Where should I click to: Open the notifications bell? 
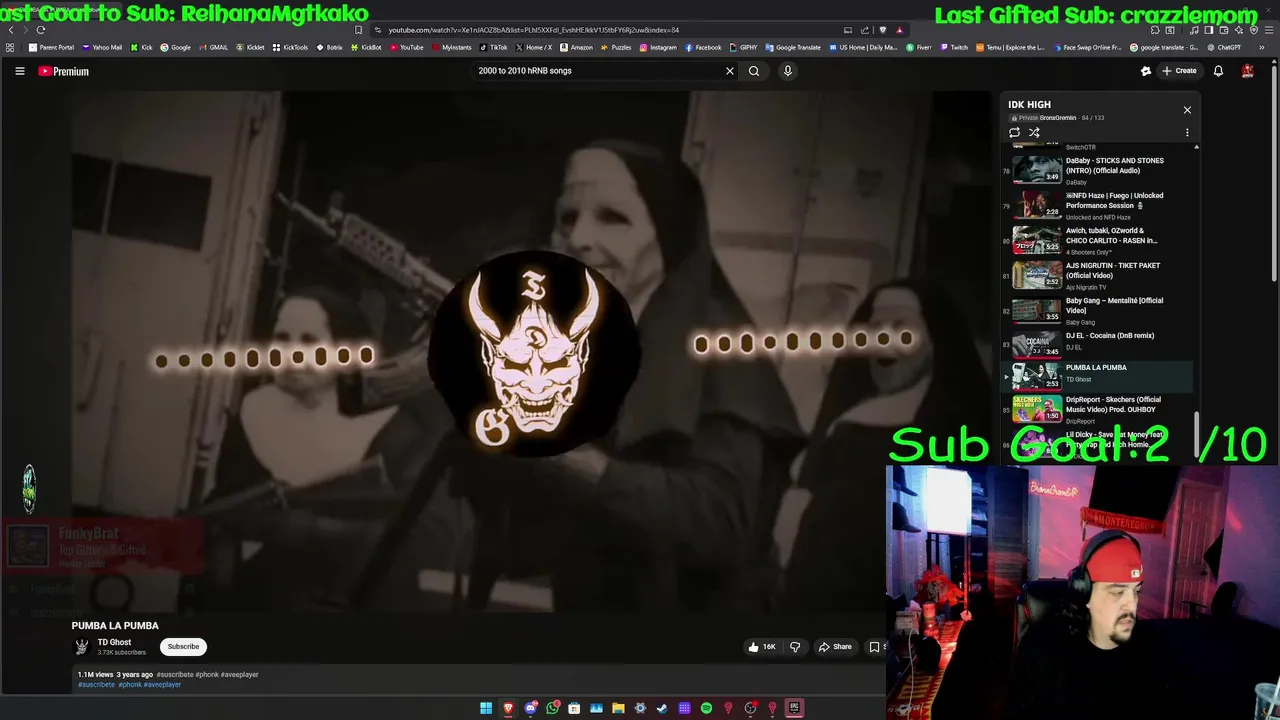tap(1218, 71)
